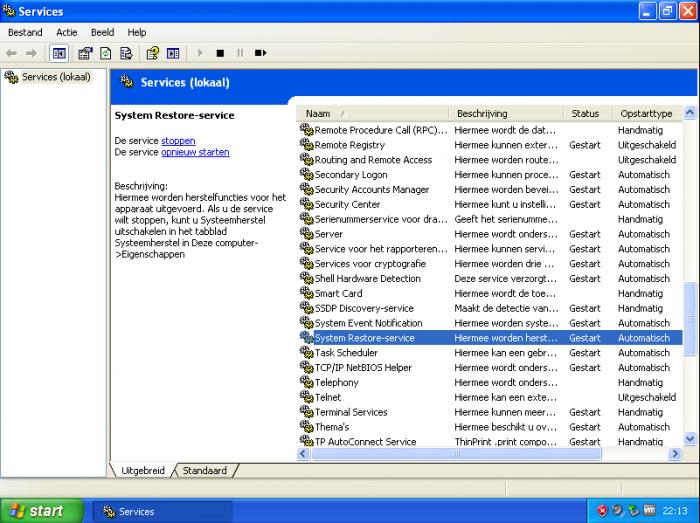Click the Services taskbar button
The height and width of the screenshot is (523, 700).
pos(162,511)
